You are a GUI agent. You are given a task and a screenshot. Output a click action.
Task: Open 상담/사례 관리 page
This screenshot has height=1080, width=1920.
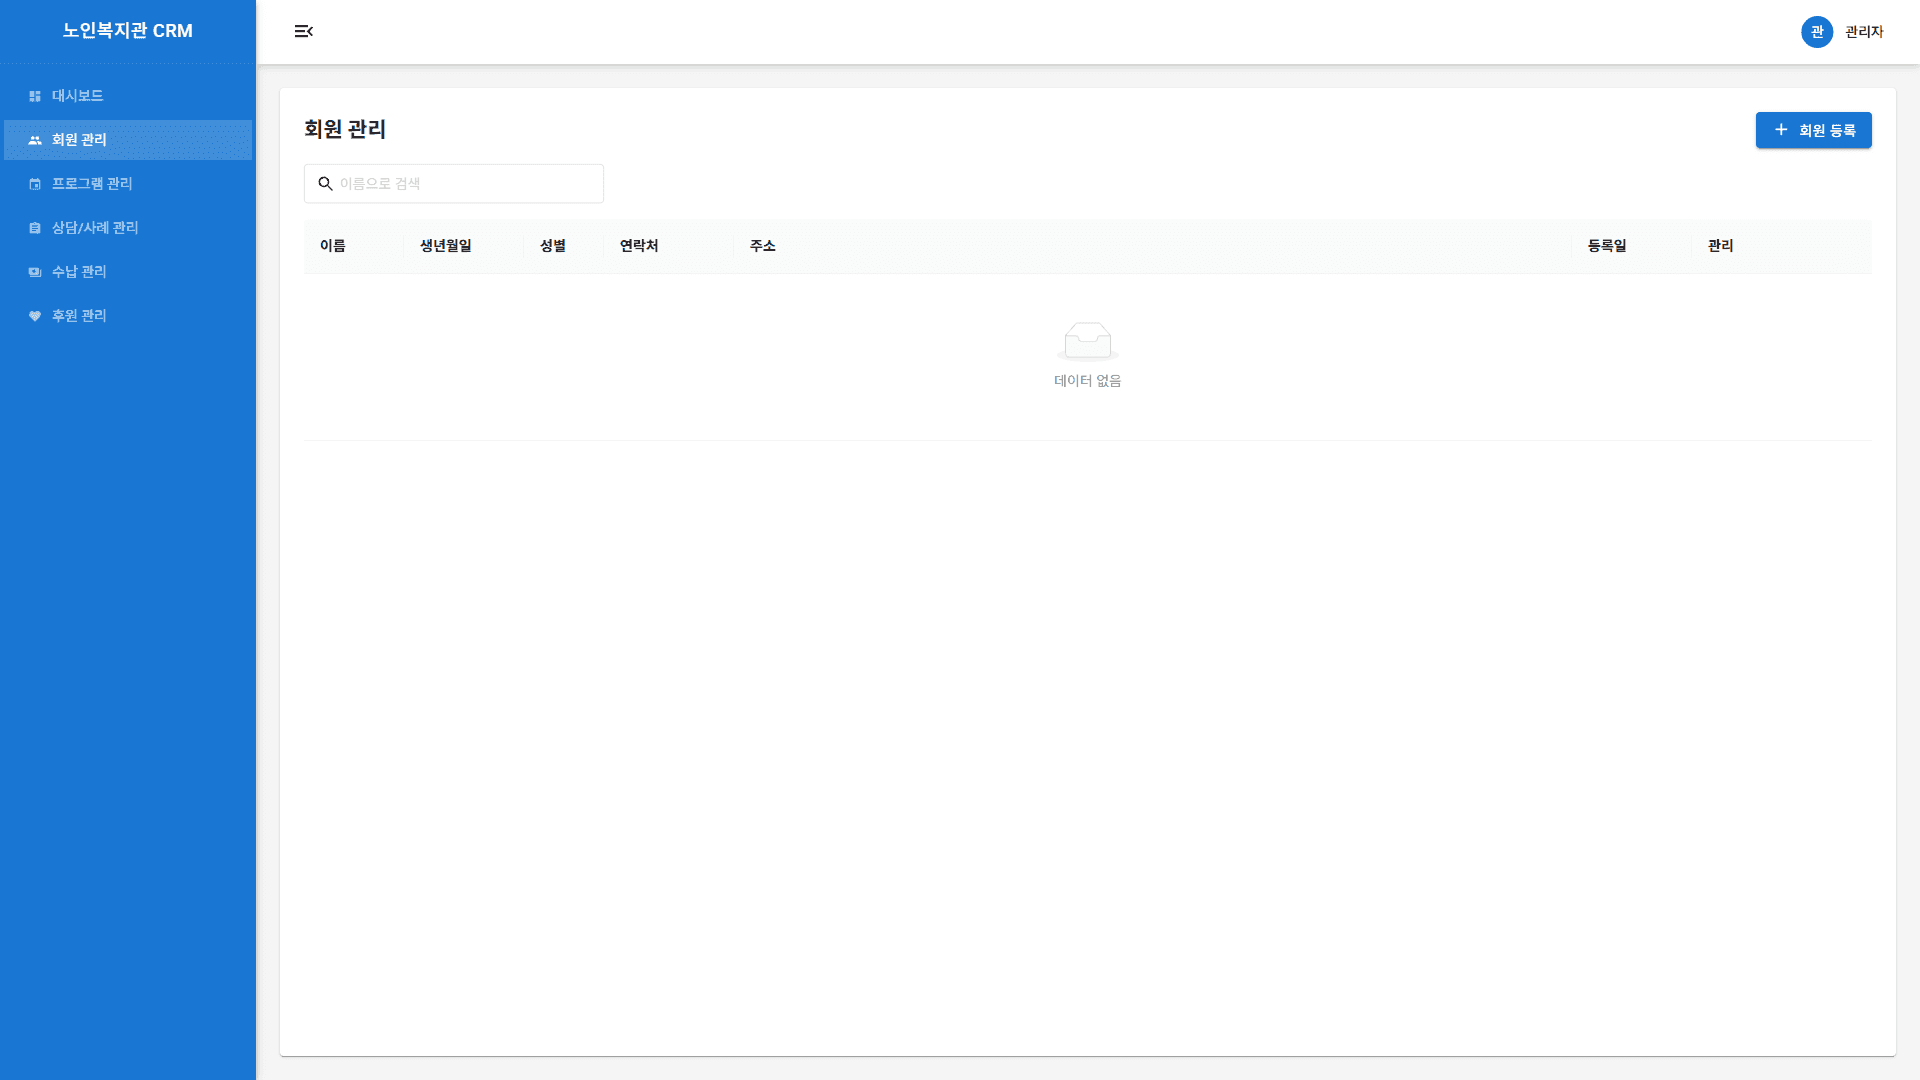95,228
